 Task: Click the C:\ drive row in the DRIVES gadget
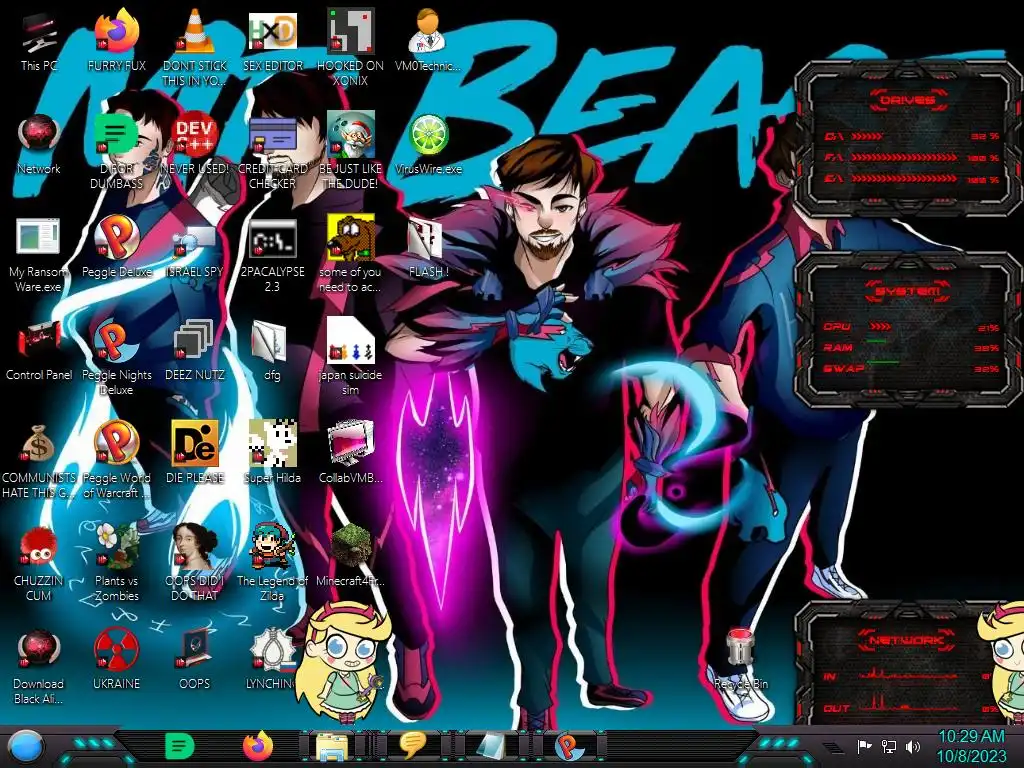click(x=912, y=136)
